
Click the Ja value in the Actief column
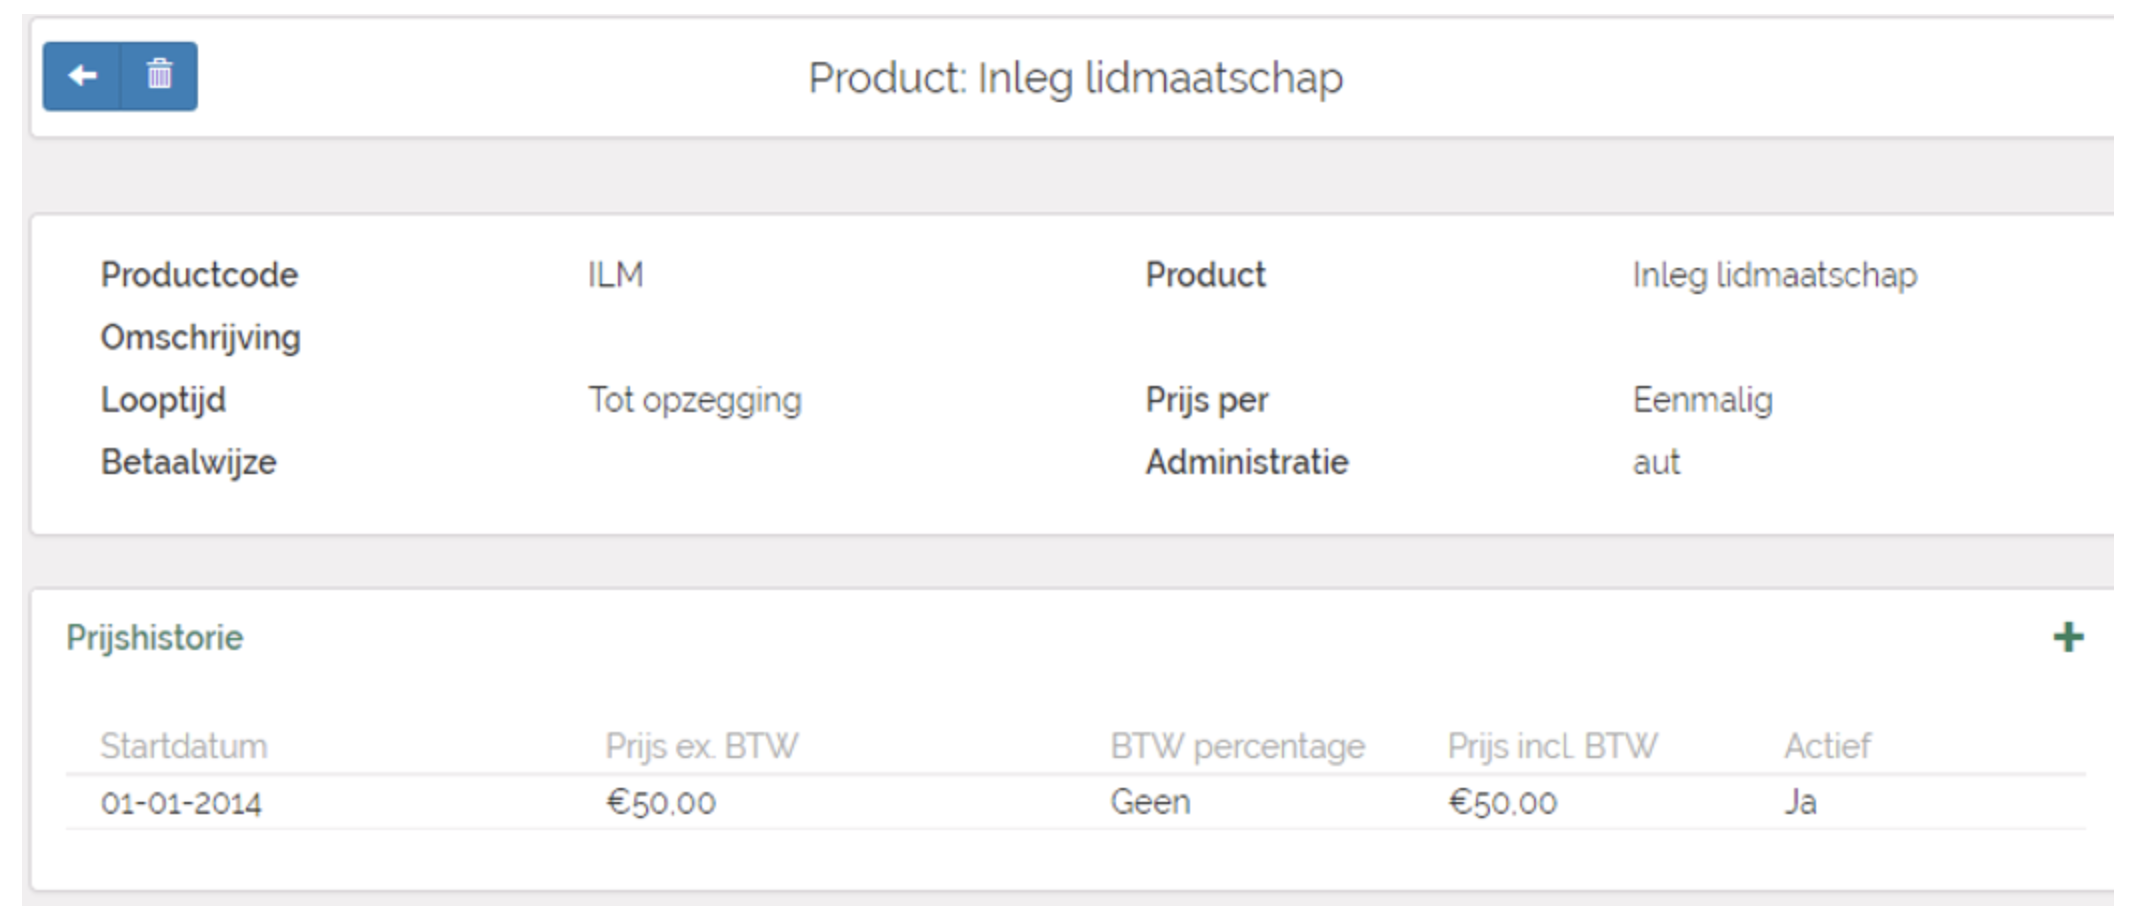pyautogui.click(x=1800, y=802)
